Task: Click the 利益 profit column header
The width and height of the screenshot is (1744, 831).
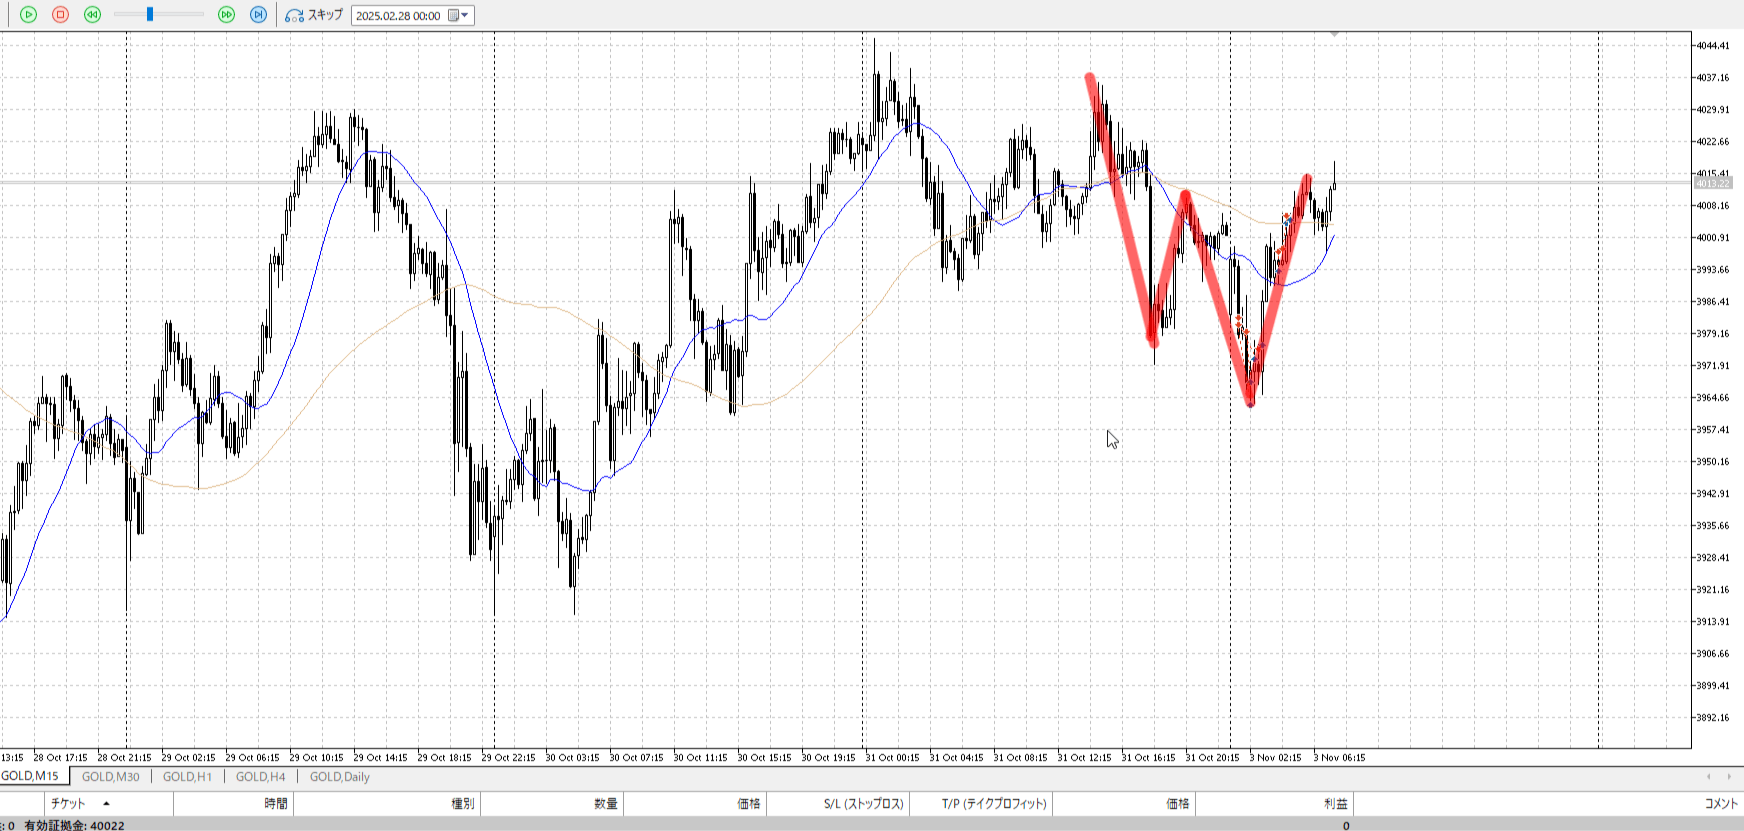Action: pyautogui.click(x=1335, y=804)
